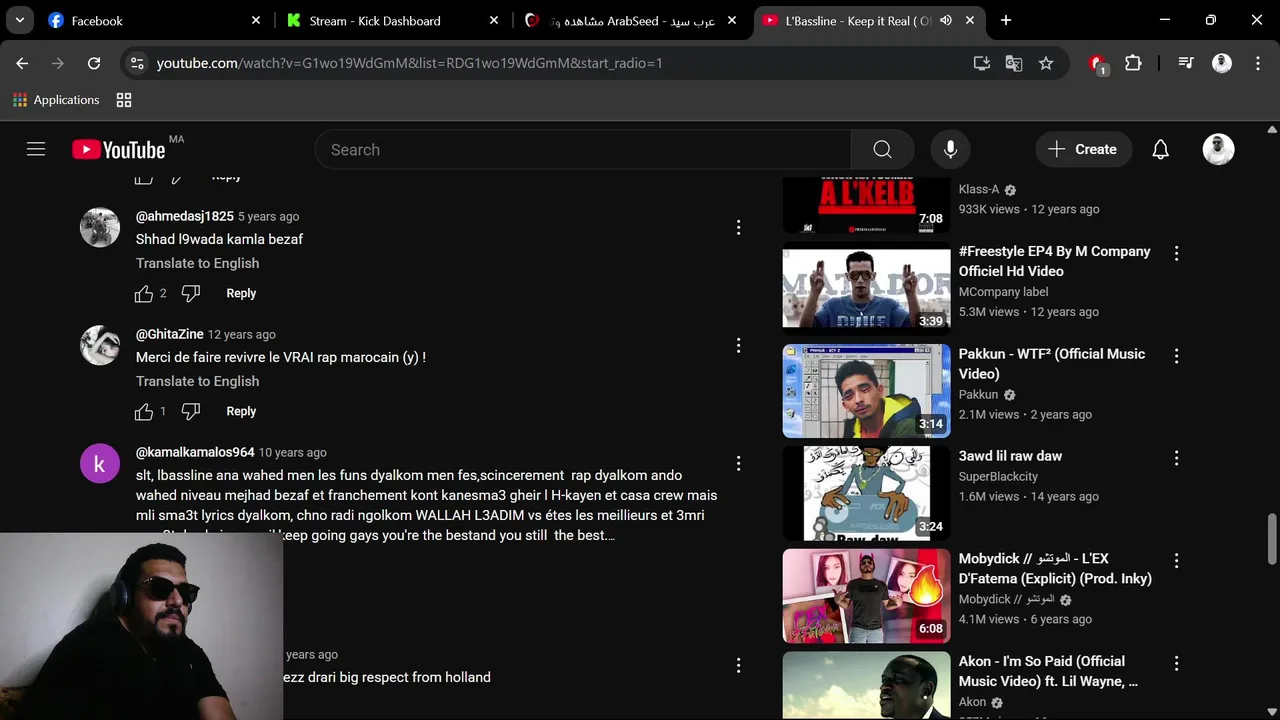
Task: Click the browser address bar URL
Action: pyautogui.click(x=410, y=63)
